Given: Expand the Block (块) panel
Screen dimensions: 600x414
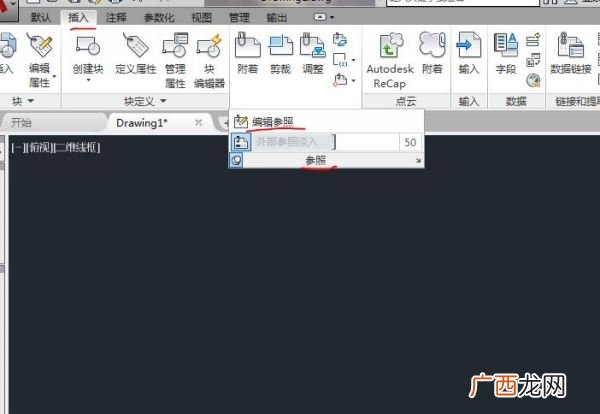Looking at the screenshot, I should point(23,101).
